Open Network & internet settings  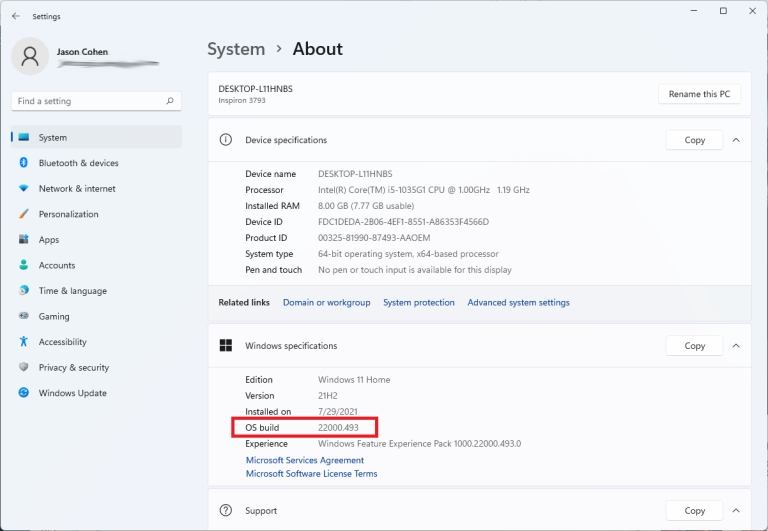(x=96, y=188)
